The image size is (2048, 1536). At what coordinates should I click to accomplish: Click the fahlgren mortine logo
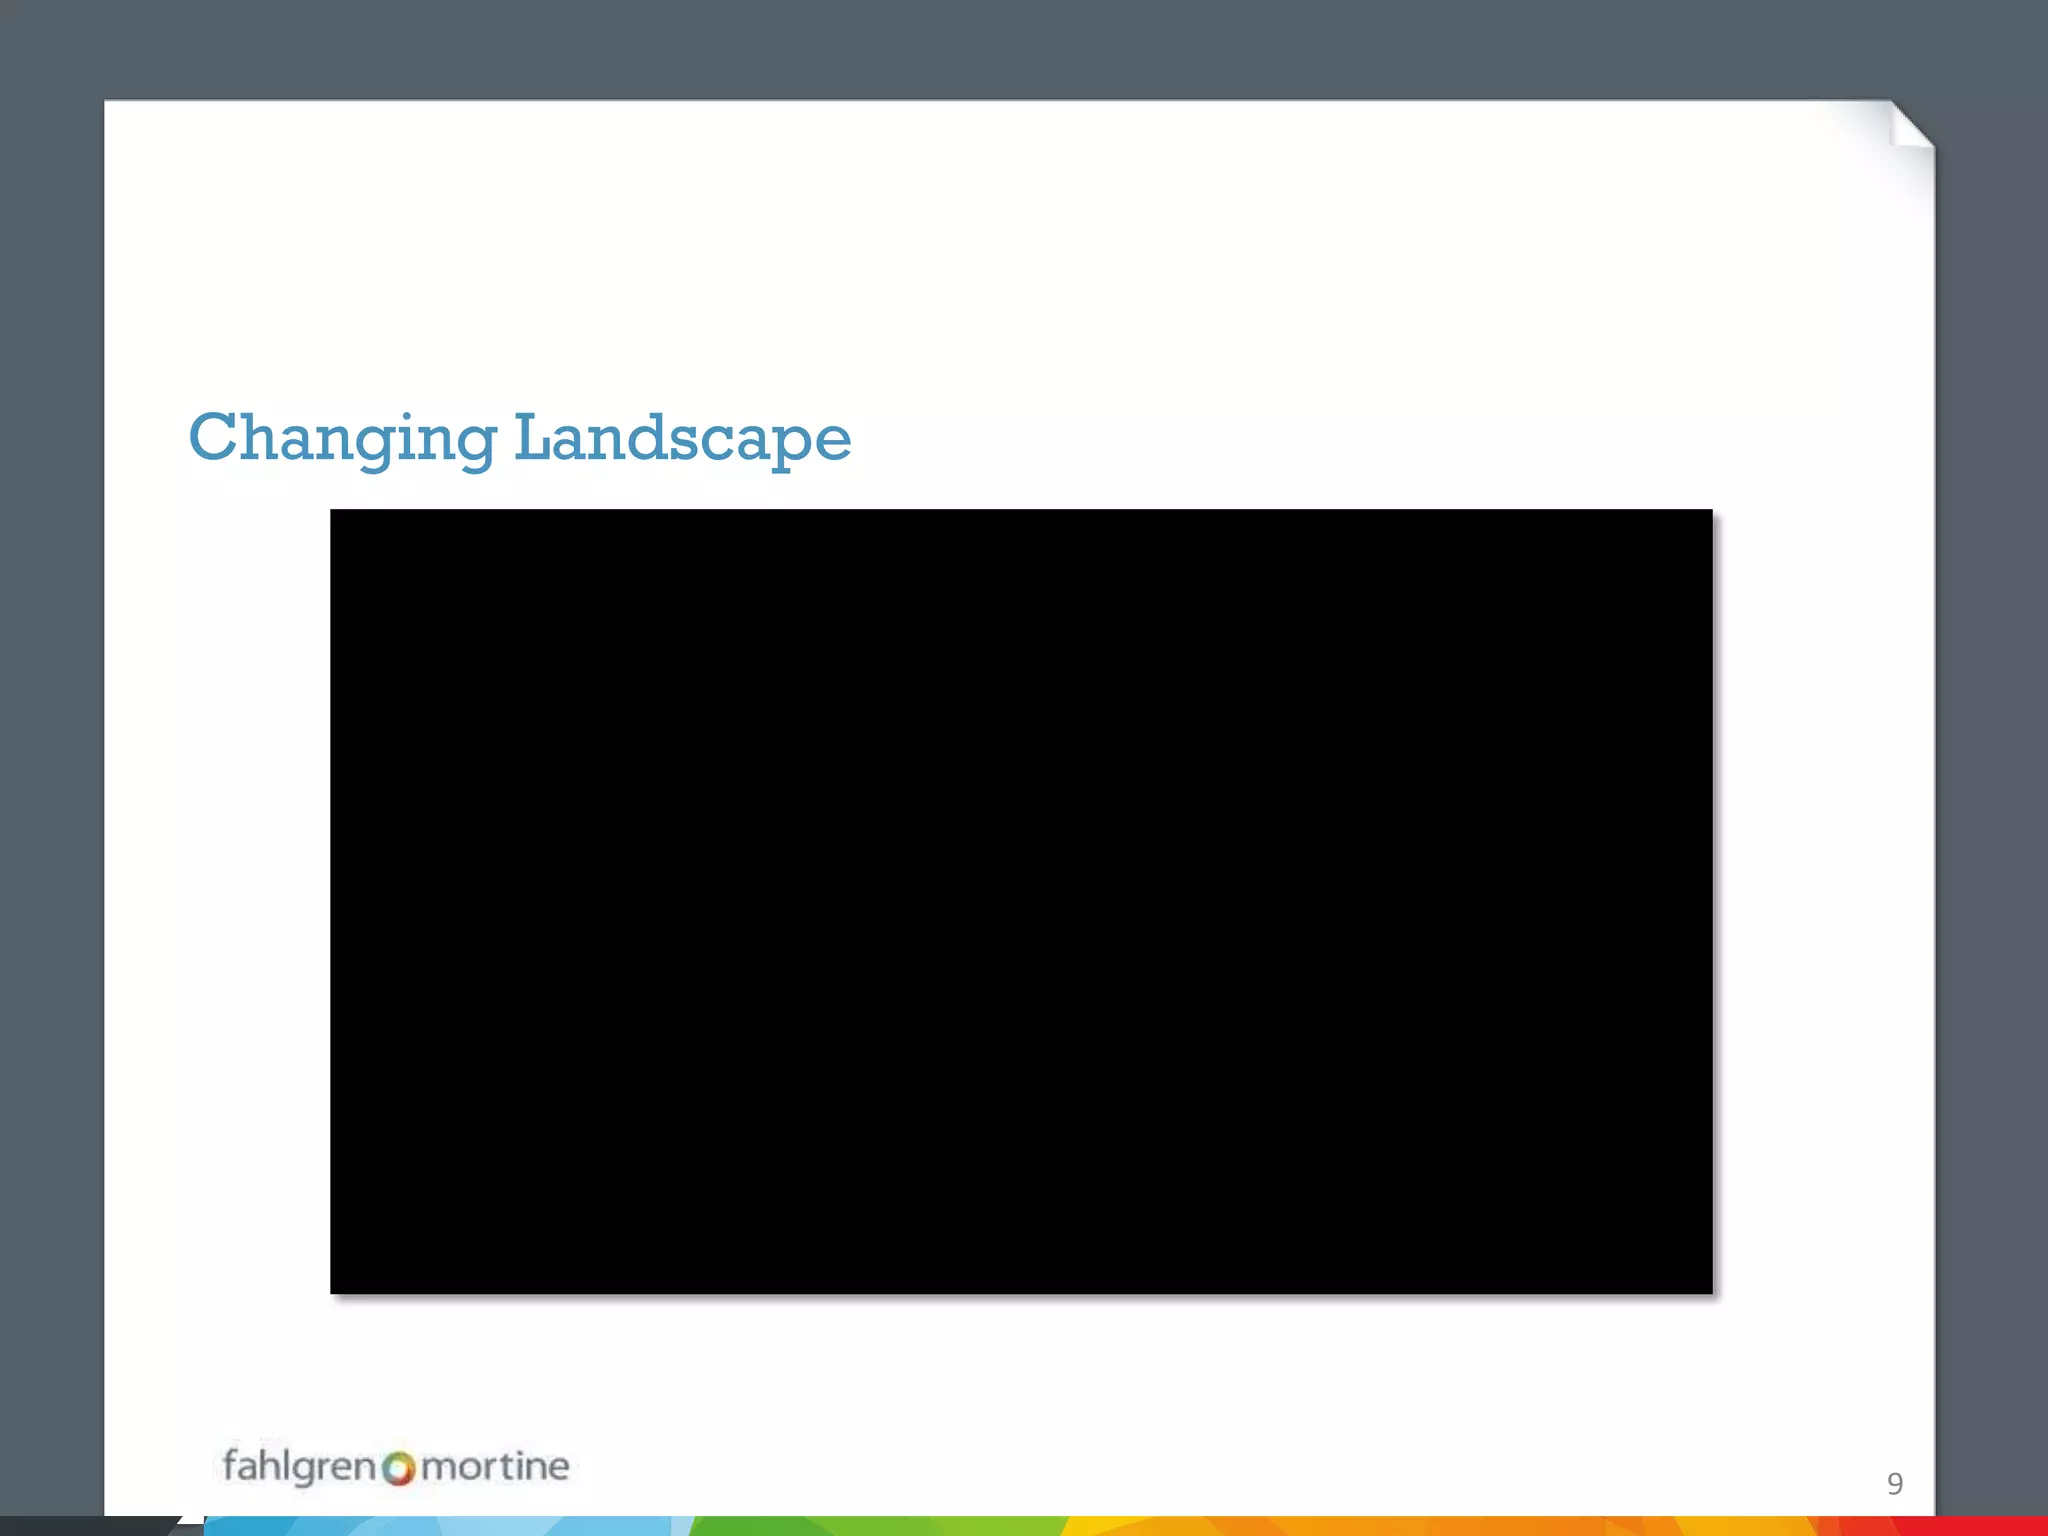(x=396, y=1467)
